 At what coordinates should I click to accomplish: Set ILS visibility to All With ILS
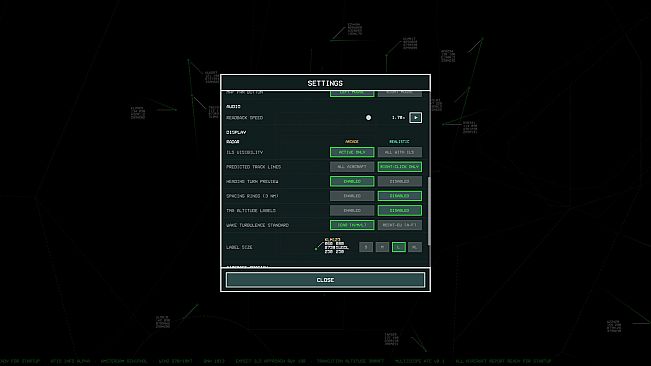click(399, 152)
